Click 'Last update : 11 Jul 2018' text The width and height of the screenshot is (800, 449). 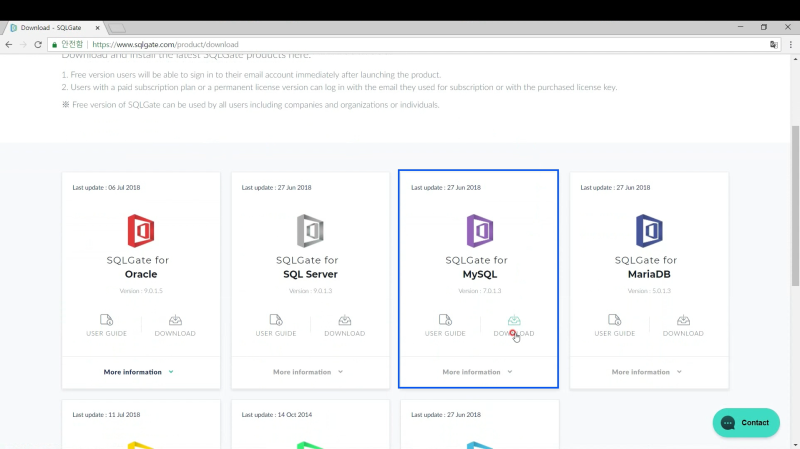click(106, 414)
